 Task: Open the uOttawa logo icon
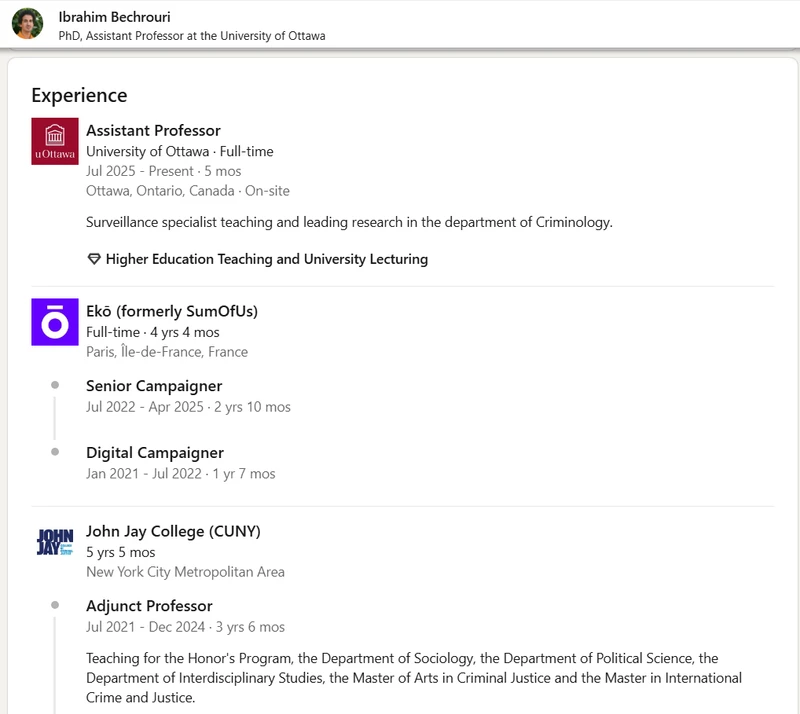[55, 141]
